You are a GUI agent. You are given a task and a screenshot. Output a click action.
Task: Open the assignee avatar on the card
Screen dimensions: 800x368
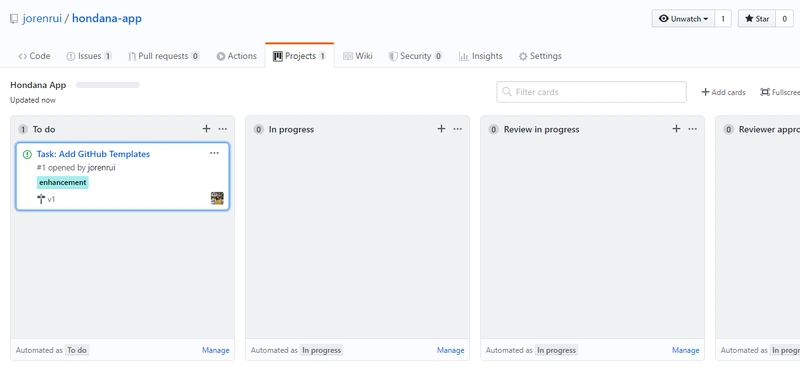pyautogui.click(x=217, y=199)
